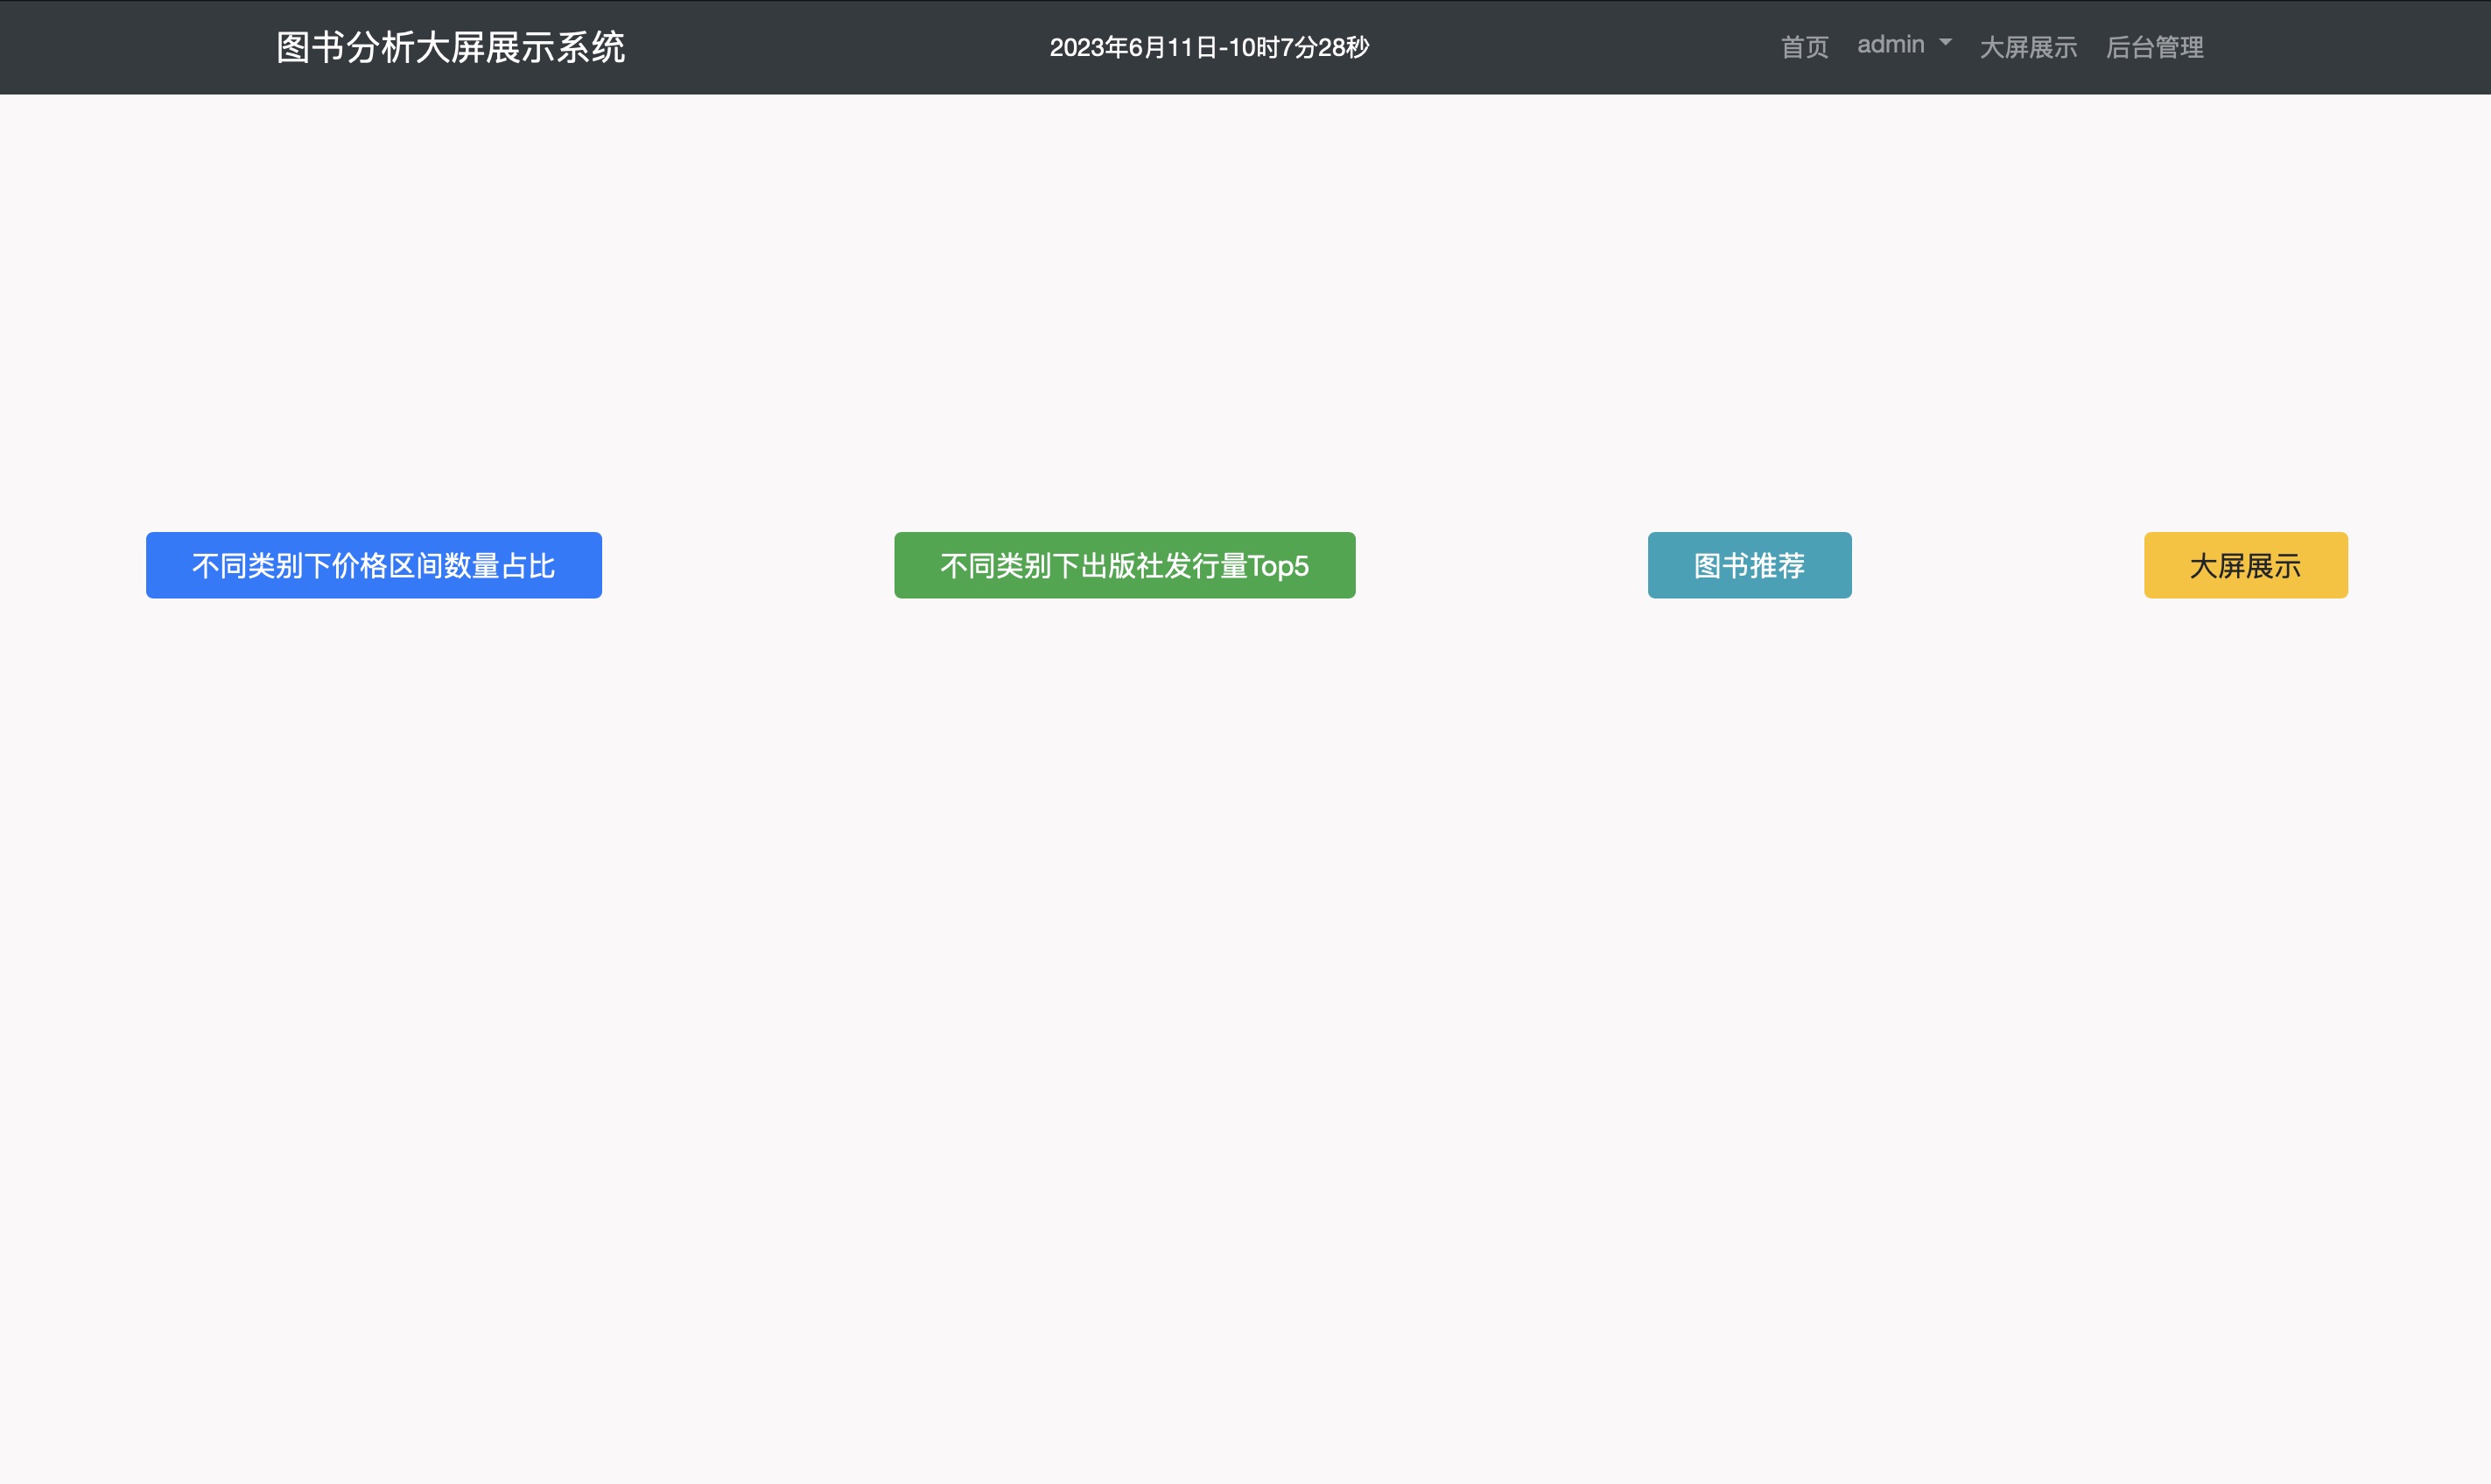This screenshot has width=2491, height=1484.
Task: Select the green publisher Top5 button
Action: [x=1124, y=565]
